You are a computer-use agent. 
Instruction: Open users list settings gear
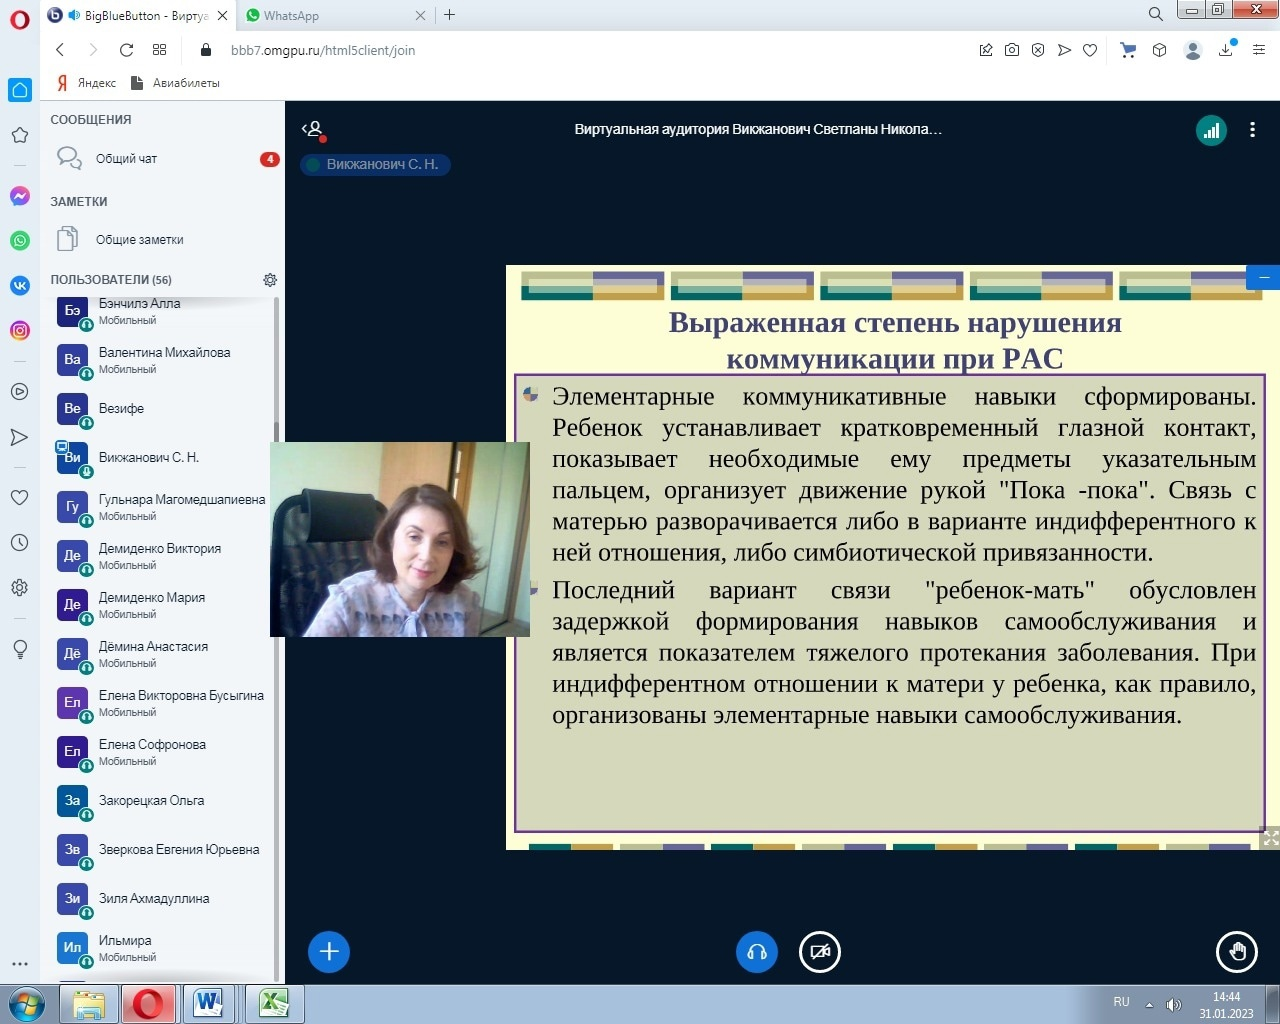coord(270,280)
